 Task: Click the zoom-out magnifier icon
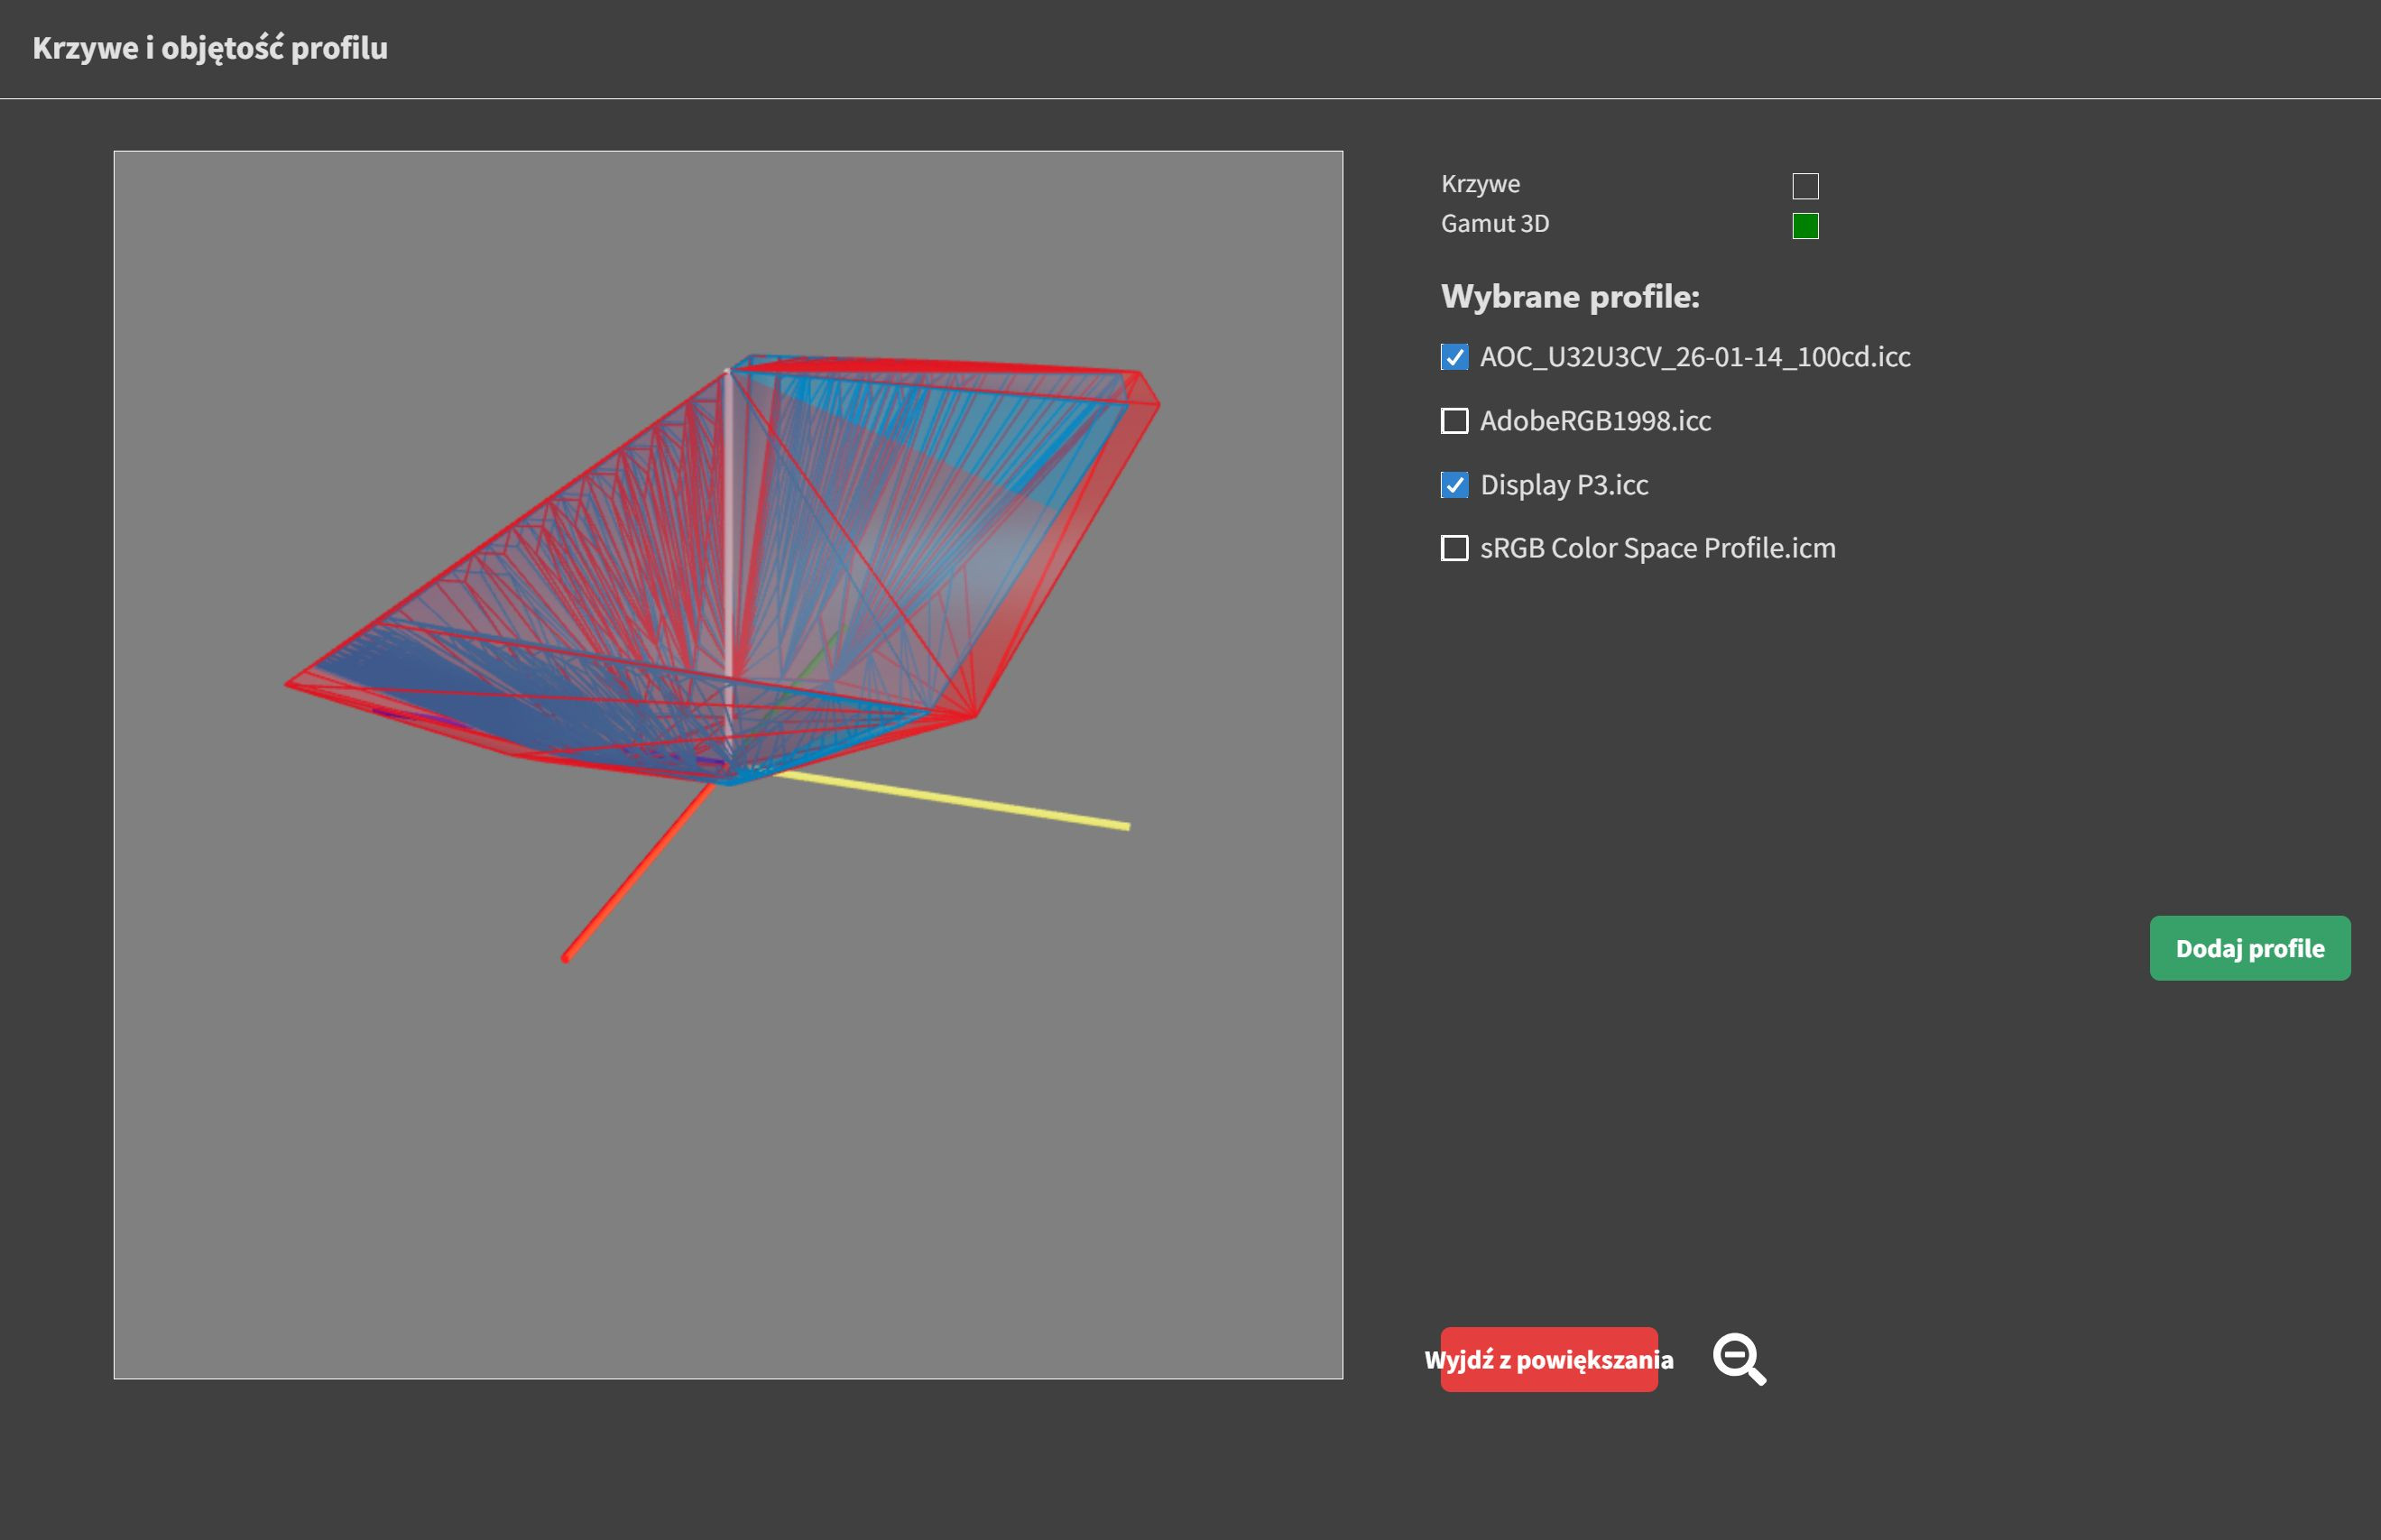click(x=1739, y=1359)
